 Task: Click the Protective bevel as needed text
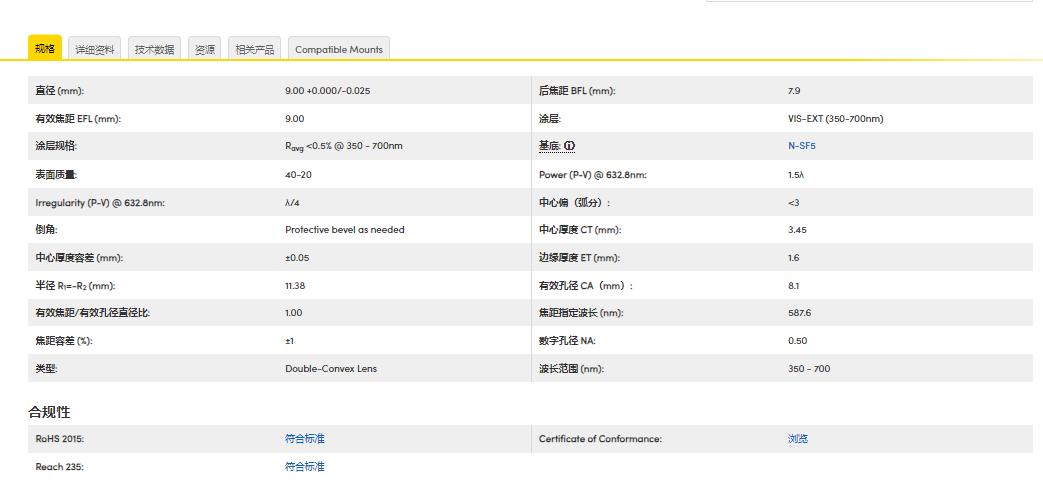[345, 230]
